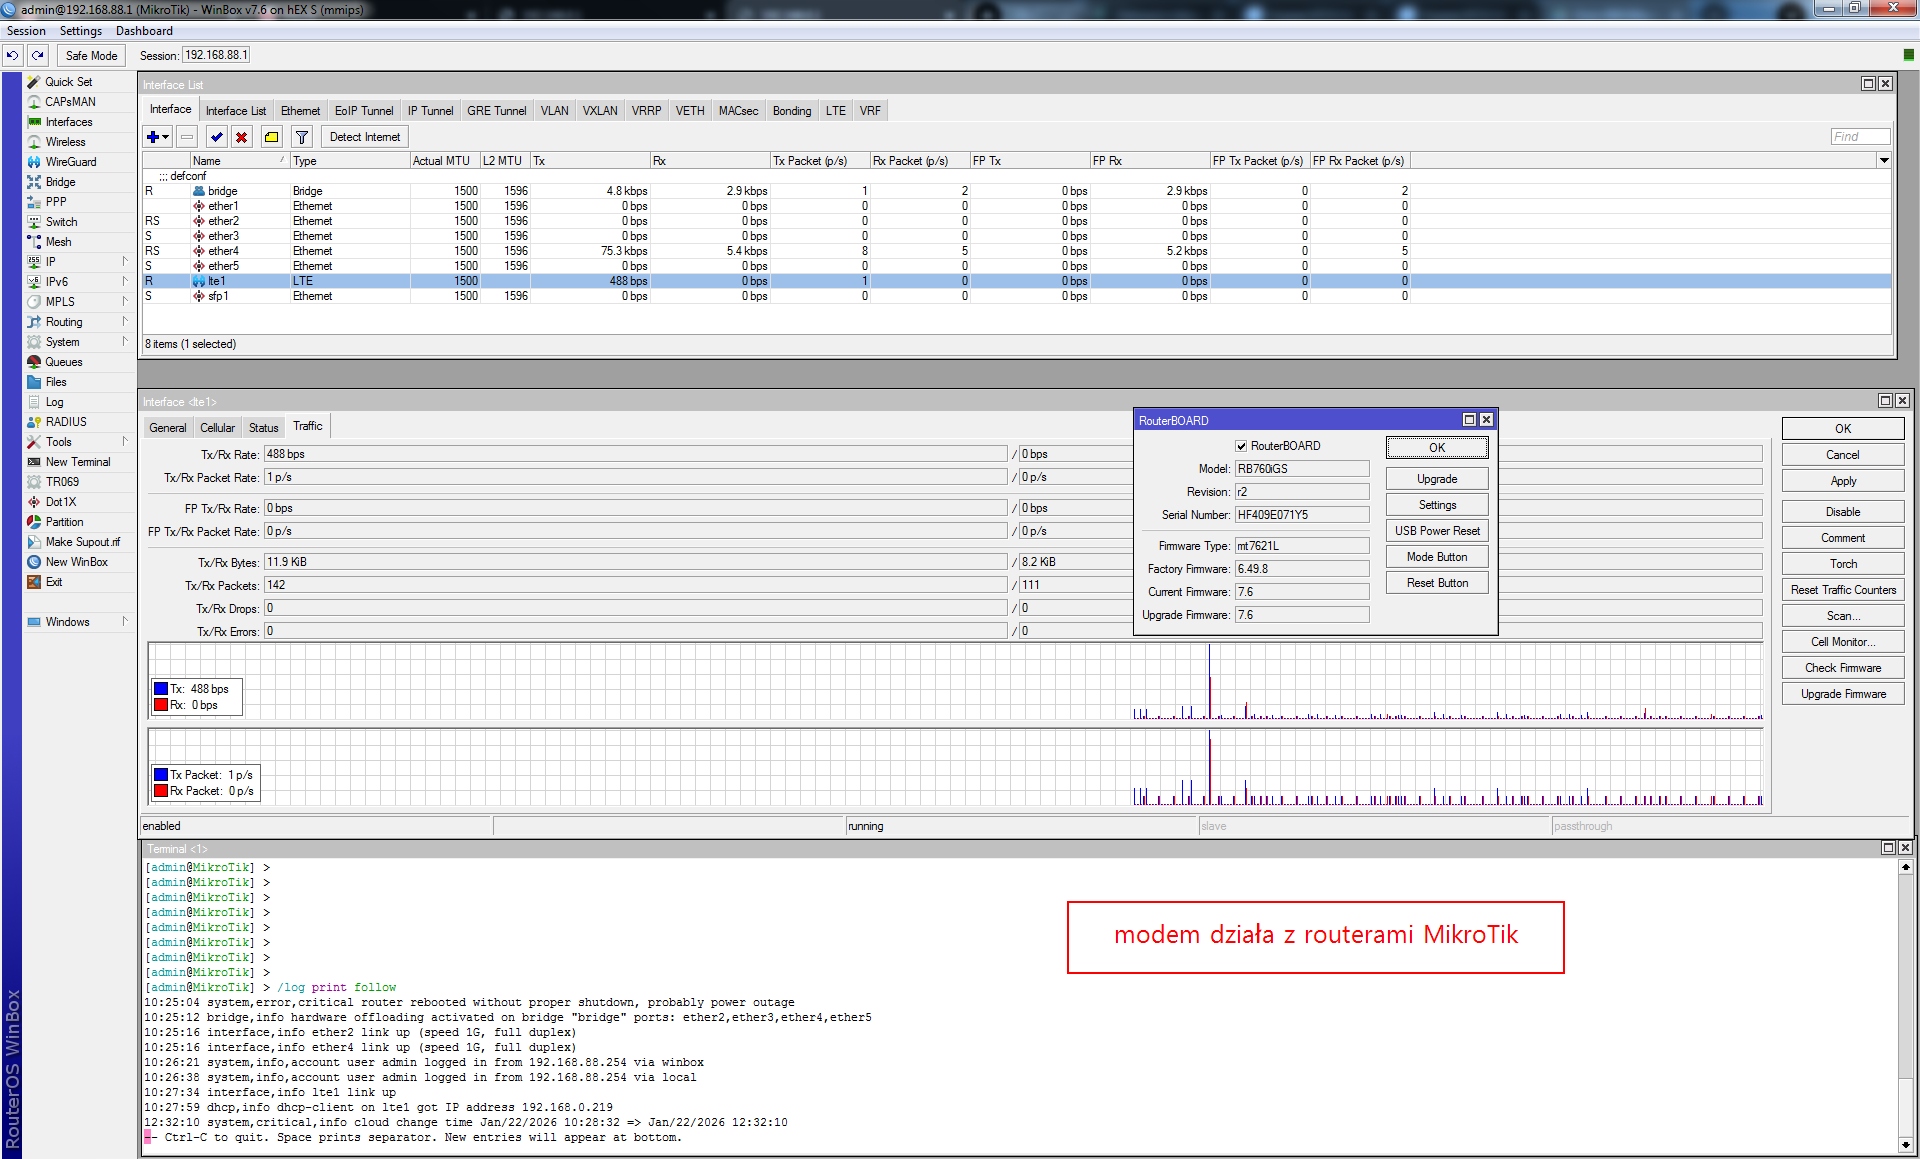Open column selector dropdown arrow in table header
The image size is (1920, 1159).
pos(1884,160)
